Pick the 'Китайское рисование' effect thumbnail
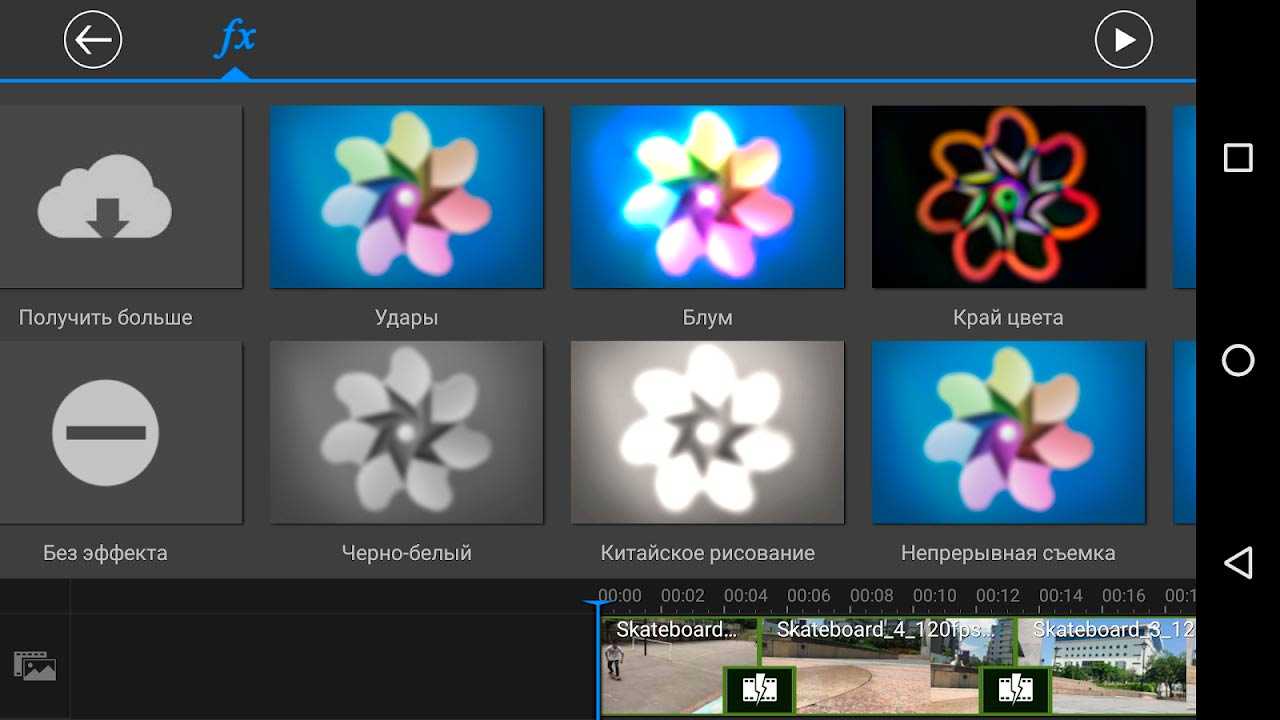1280x720 pixels. 707,433
